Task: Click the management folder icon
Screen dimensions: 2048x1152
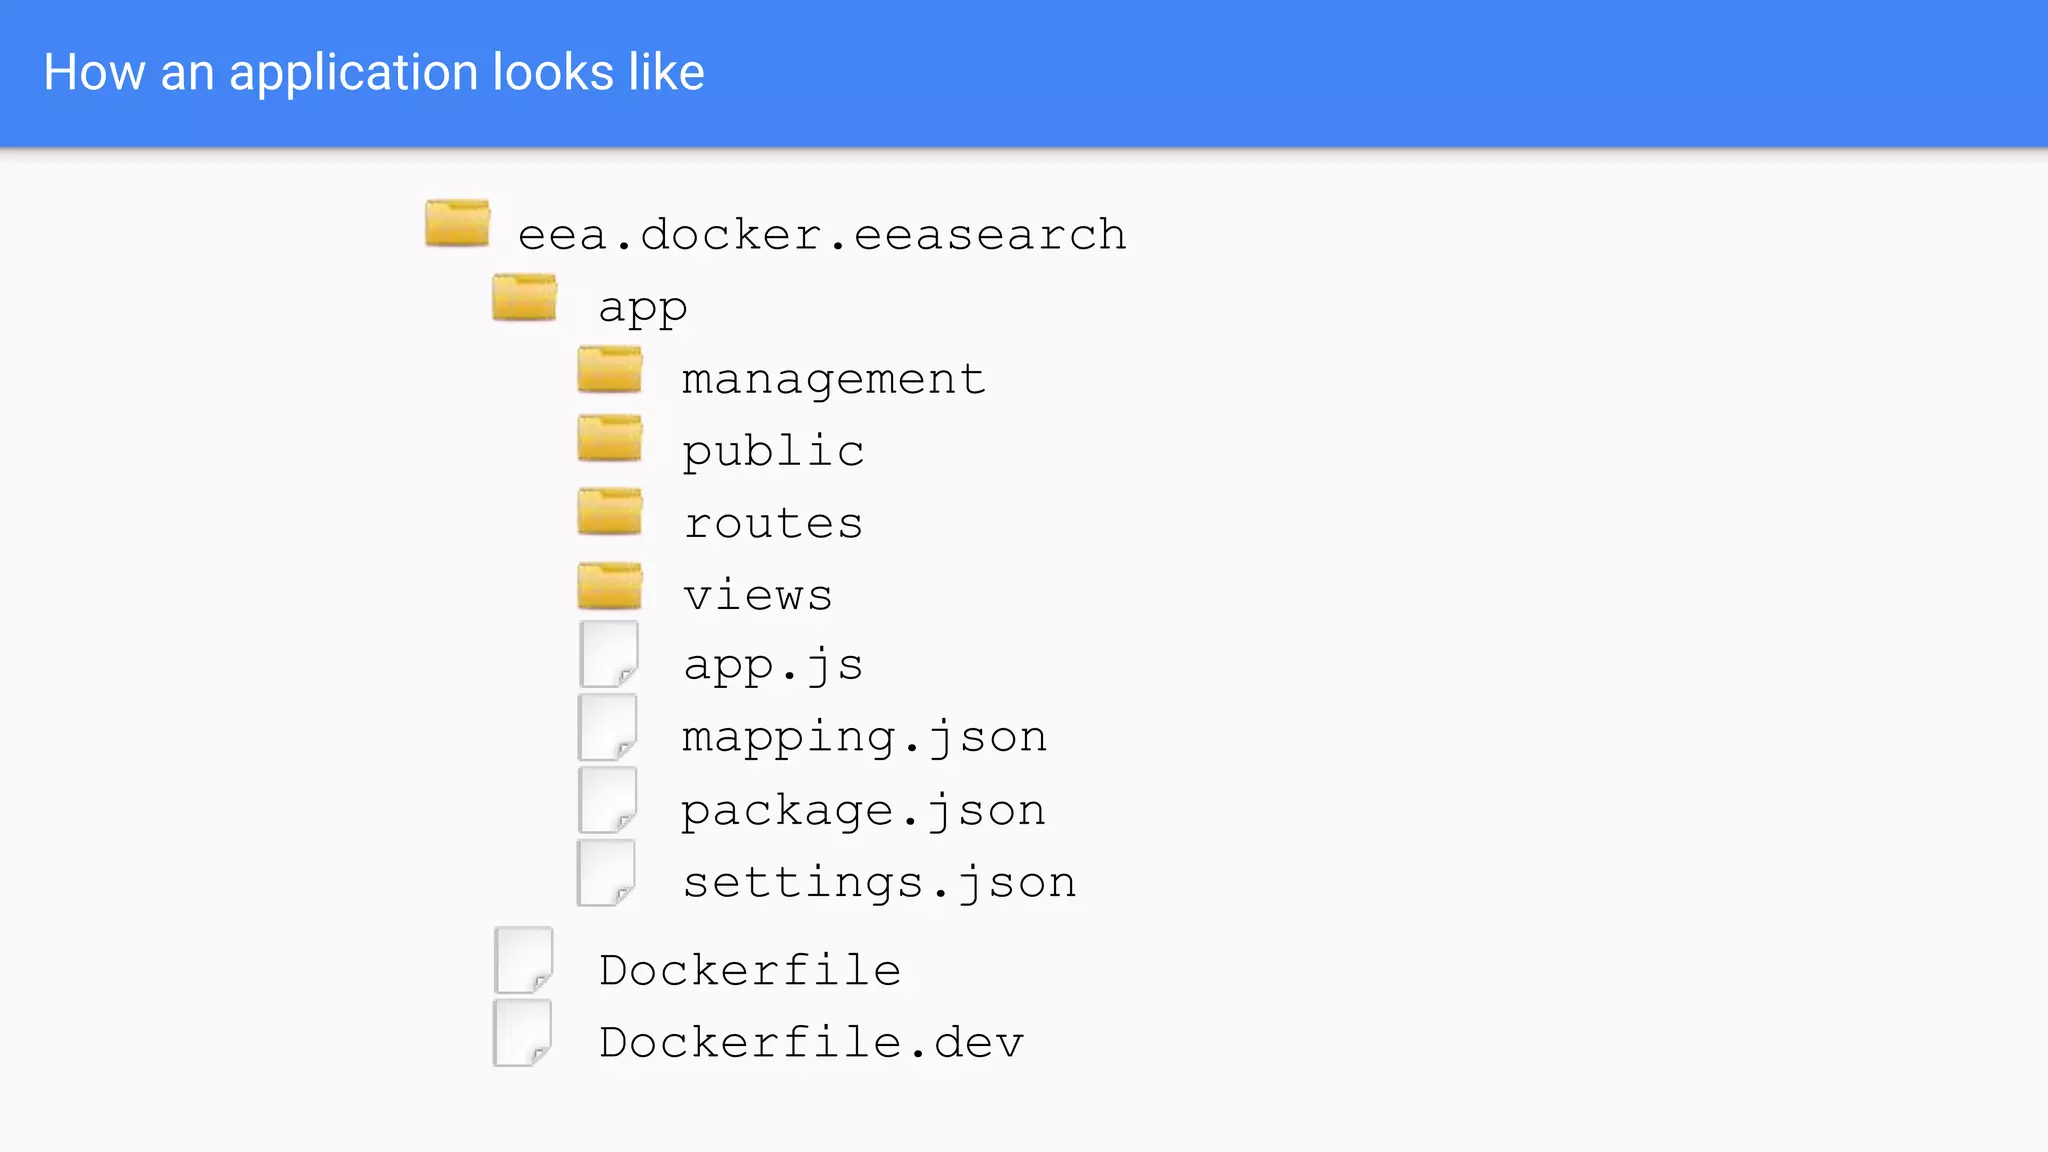Action: 610,369
